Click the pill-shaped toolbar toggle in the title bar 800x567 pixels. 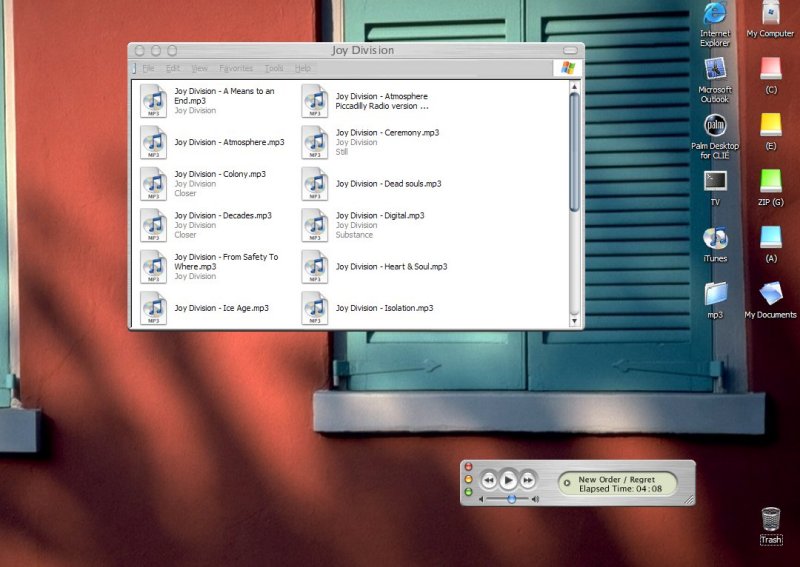coord(570,51)
